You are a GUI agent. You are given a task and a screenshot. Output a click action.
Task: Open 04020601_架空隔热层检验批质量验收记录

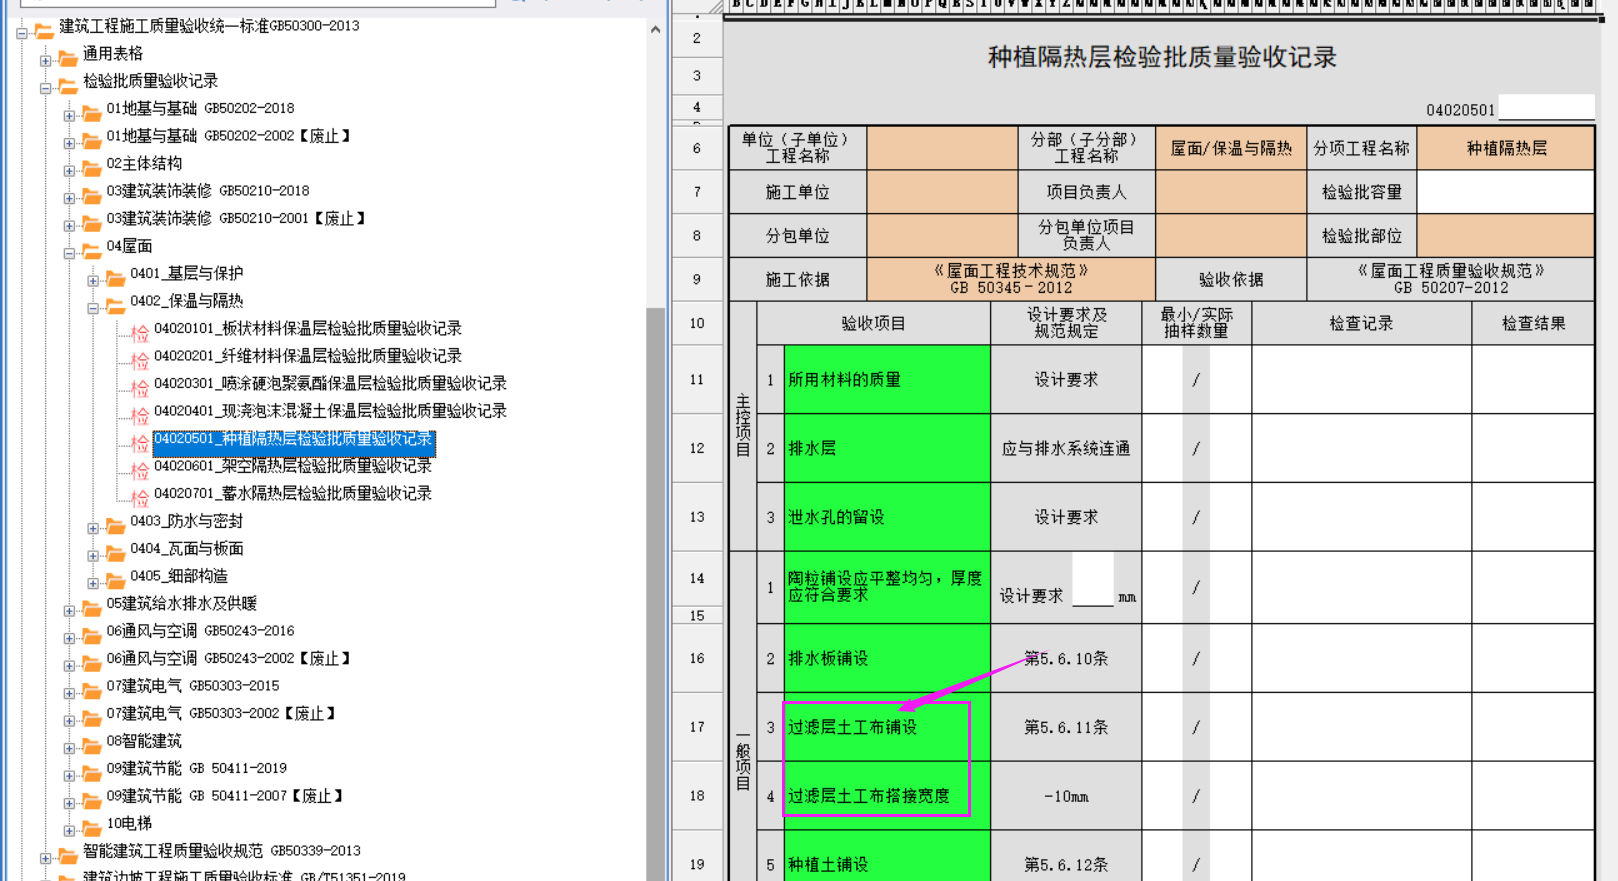pos(293,466)
